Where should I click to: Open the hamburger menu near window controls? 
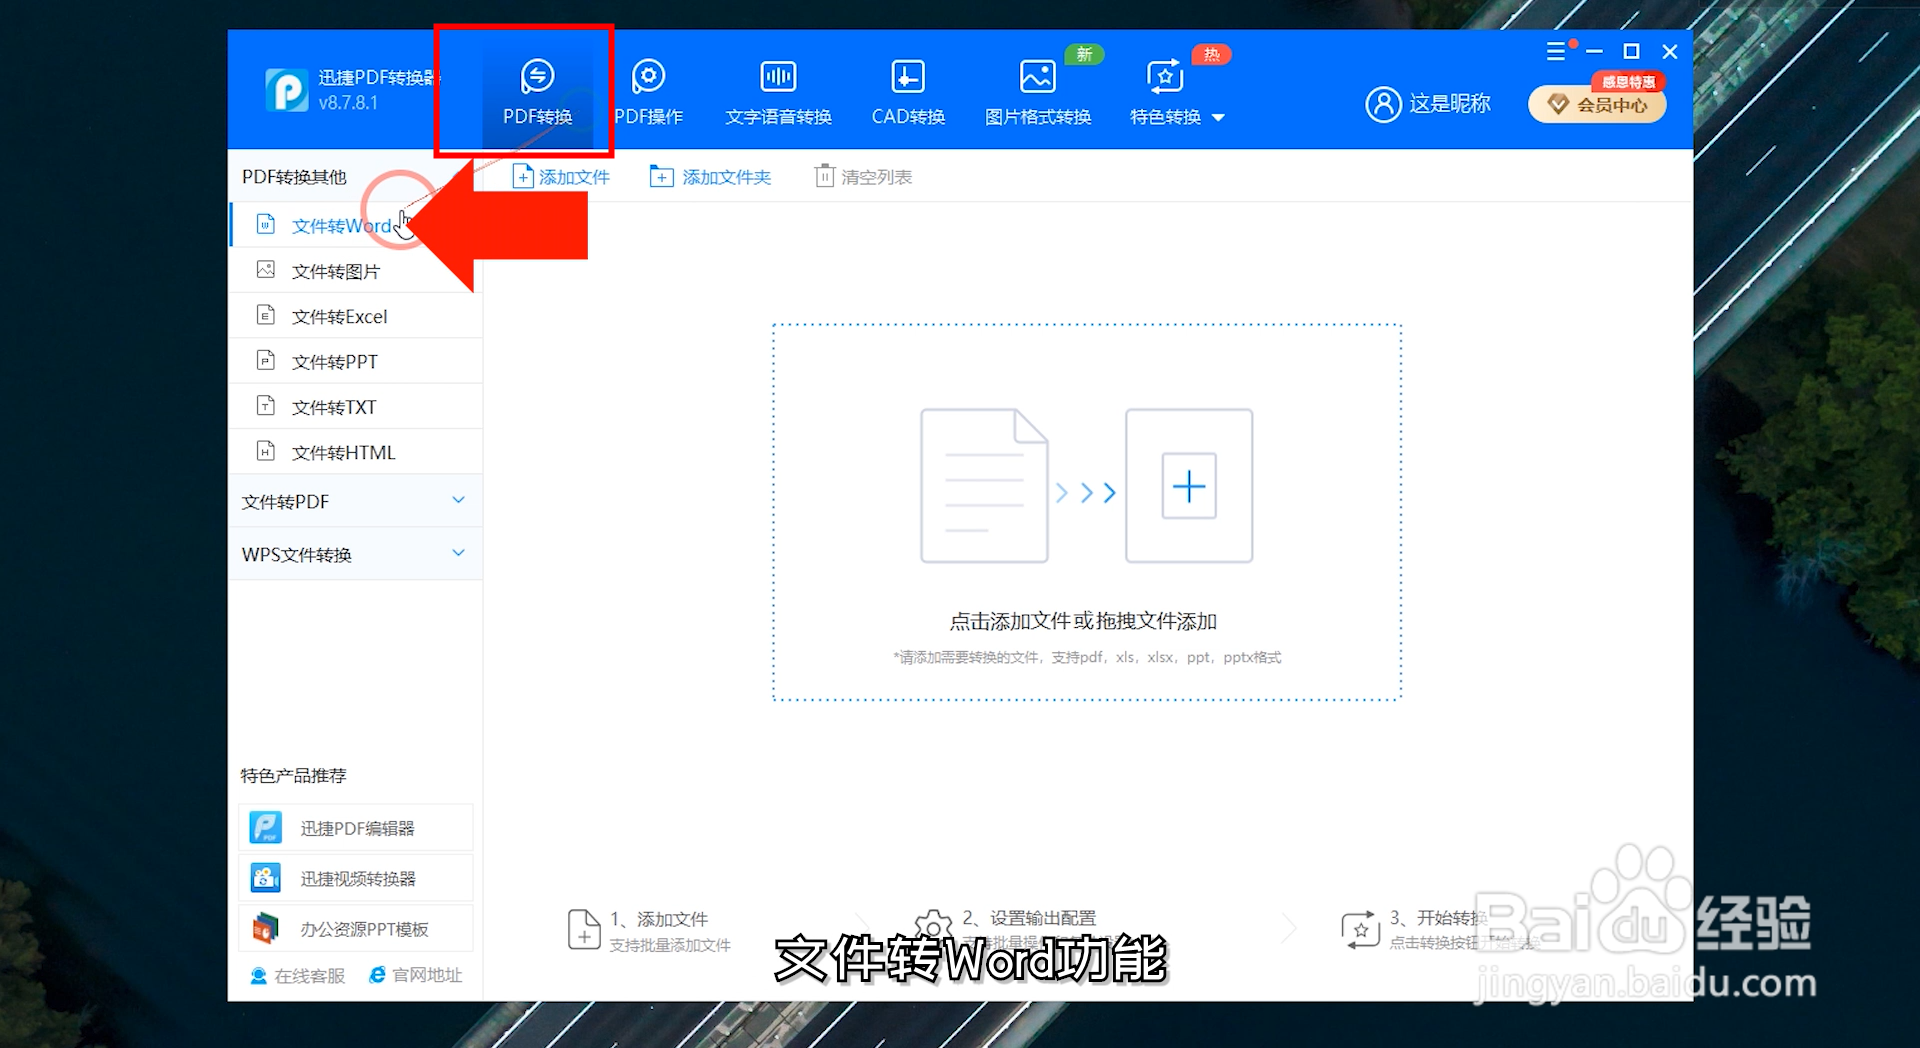[1558, 51]
